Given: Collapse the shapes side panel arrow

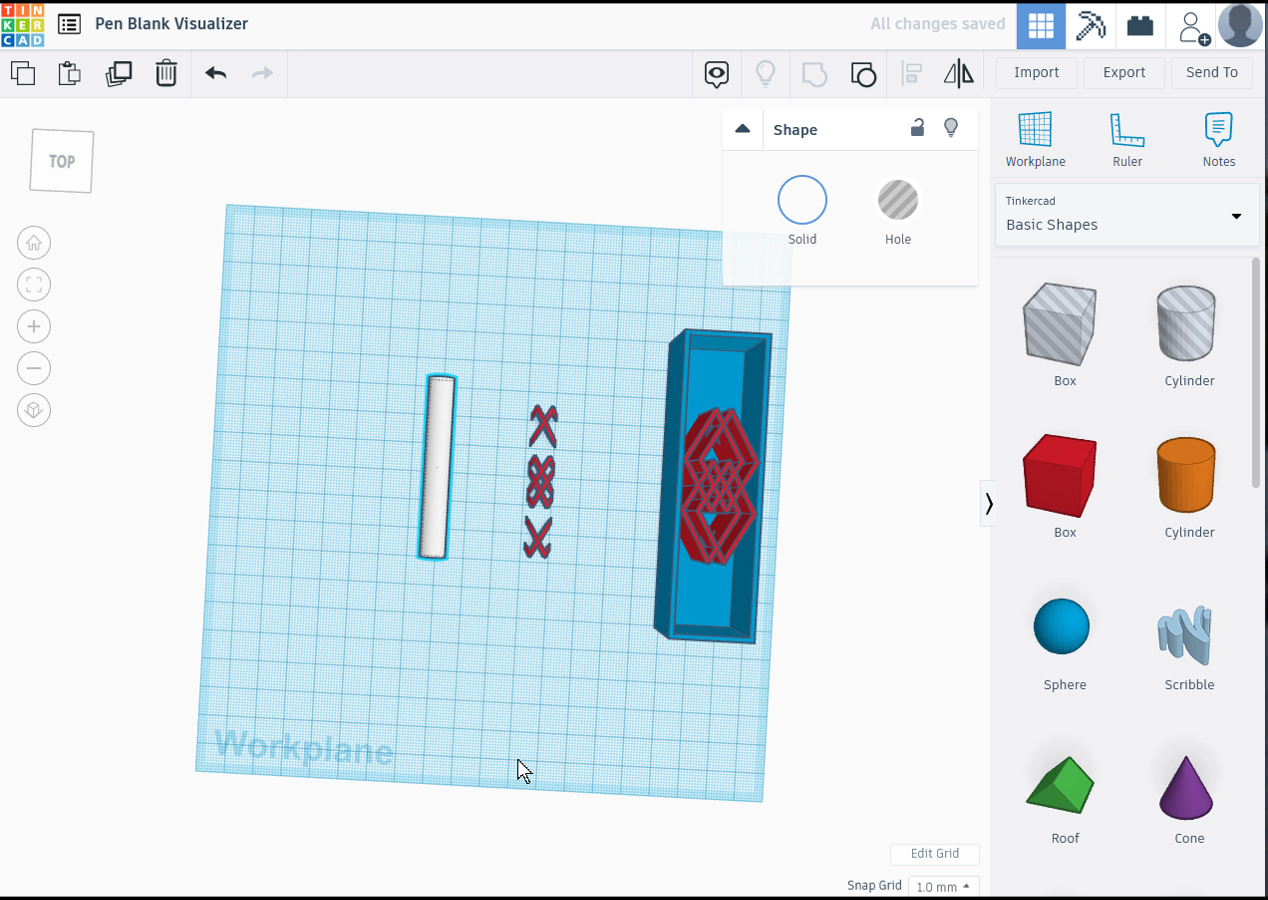Looking at the screenshot, I should click(x=988, y=503).
